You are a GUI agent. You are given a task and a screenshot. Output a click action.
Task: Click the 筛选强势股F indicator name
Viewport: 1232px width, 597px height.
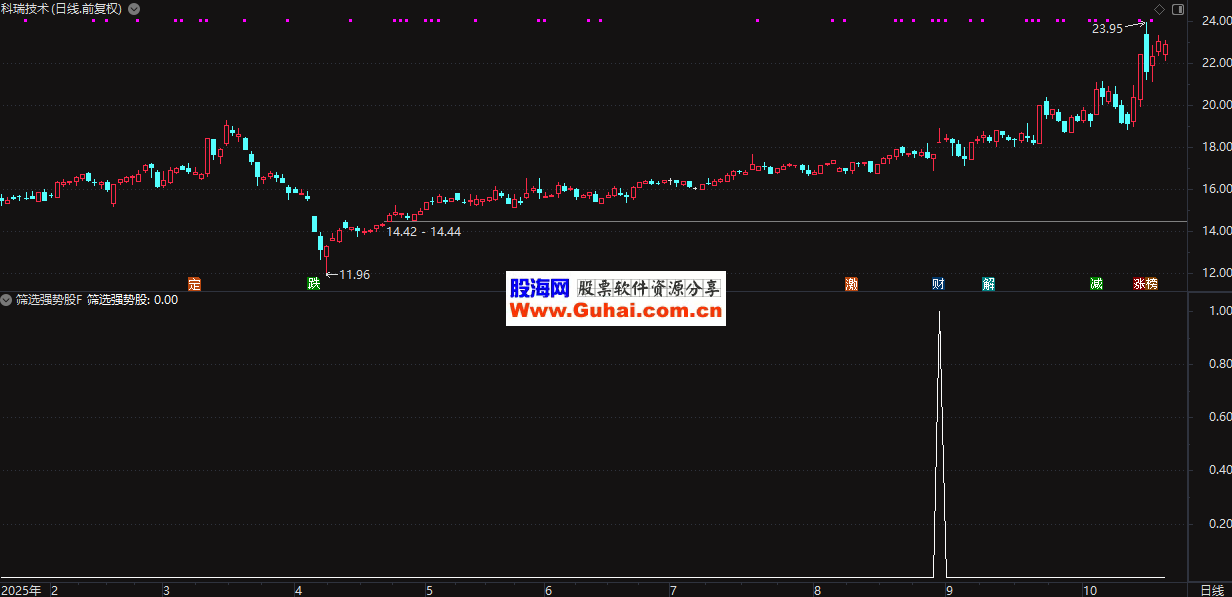49,299
